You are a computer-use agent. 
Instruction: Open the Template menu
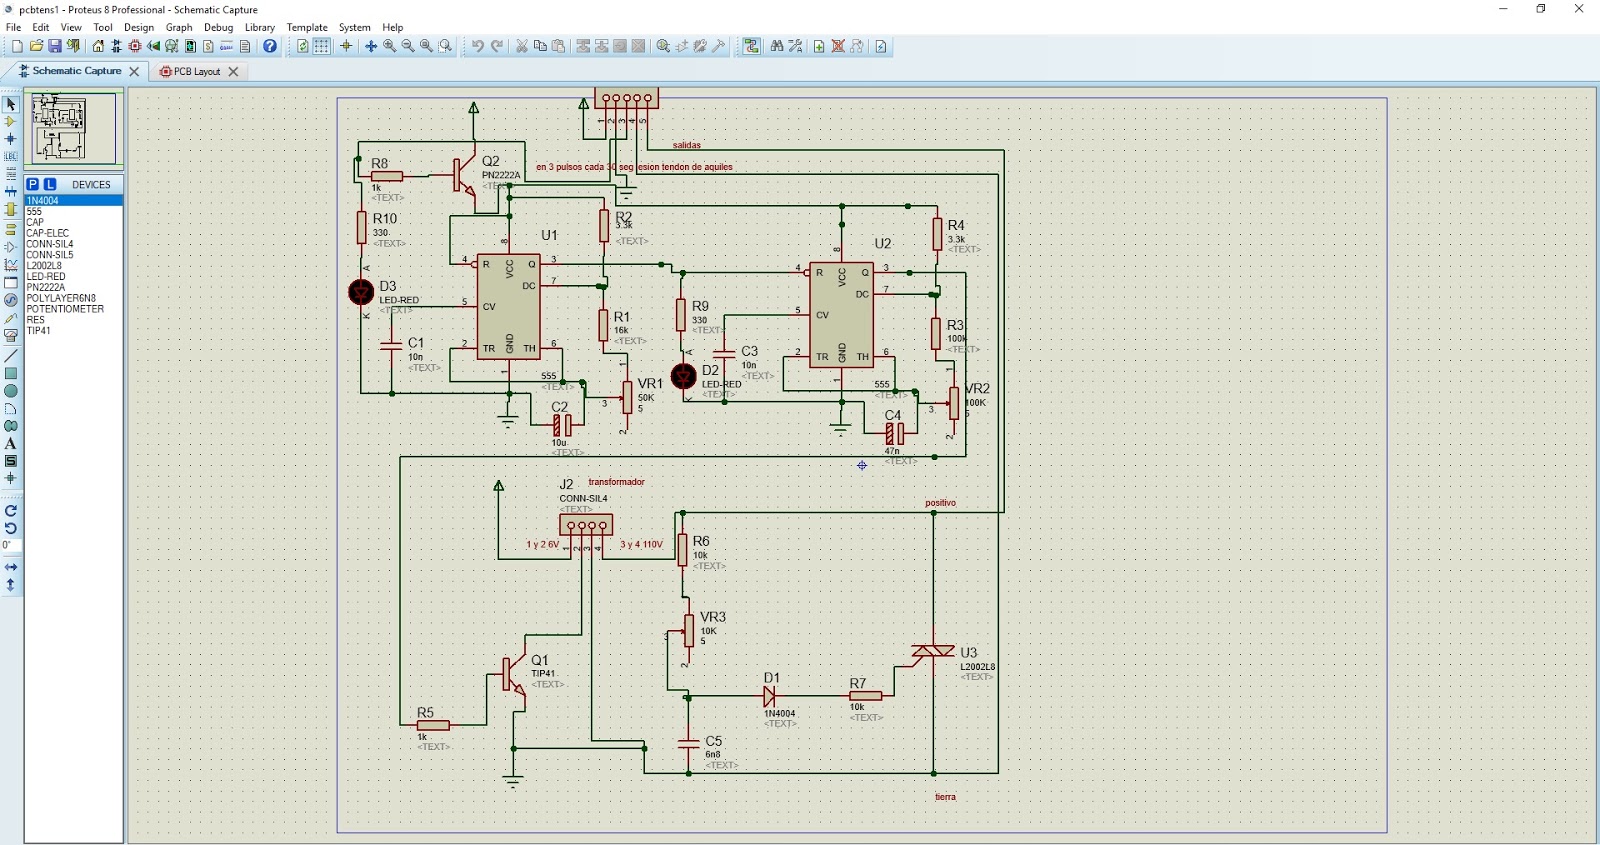pos(307,27)
